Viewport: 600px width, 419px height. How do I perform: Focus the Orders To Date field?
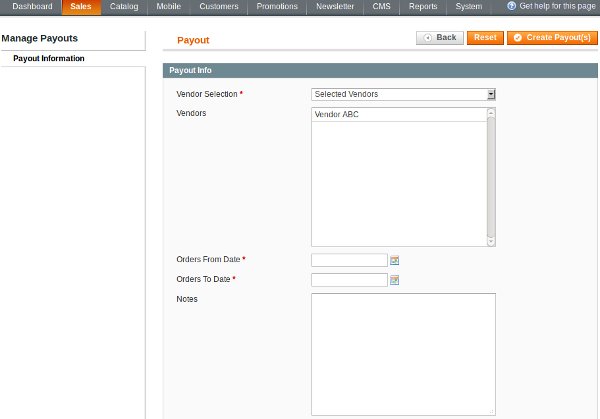(x=349, y=280)
